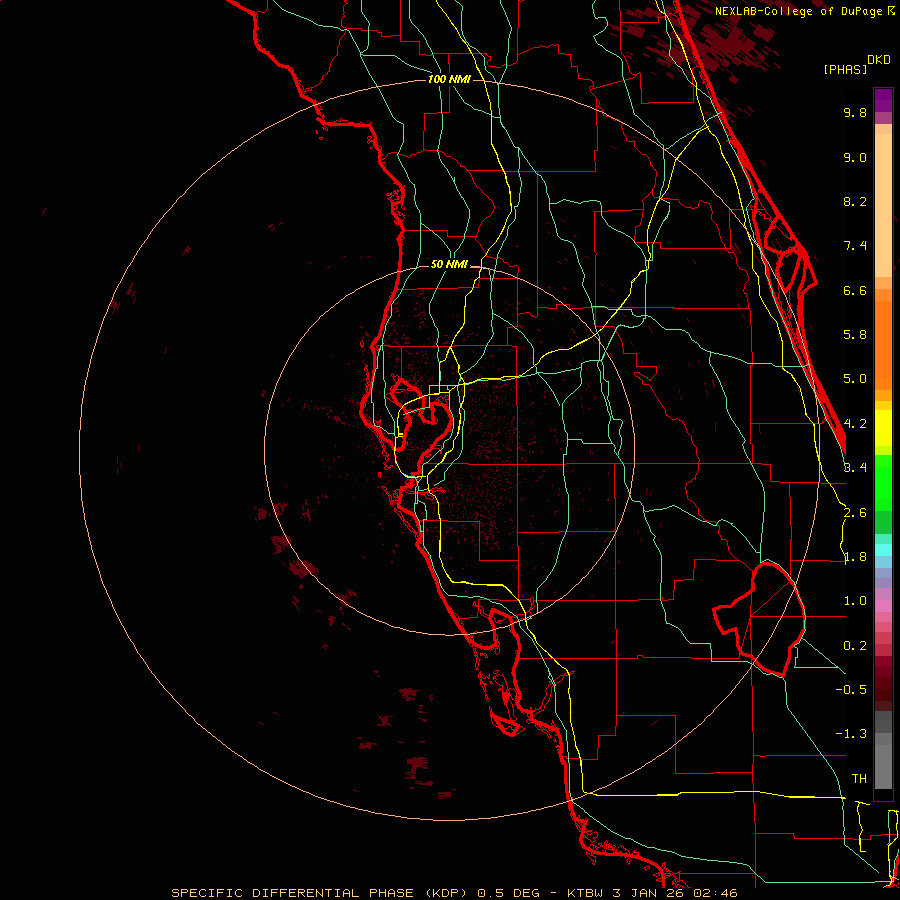Click the 9.0 scale value

(x=855, y=157)
